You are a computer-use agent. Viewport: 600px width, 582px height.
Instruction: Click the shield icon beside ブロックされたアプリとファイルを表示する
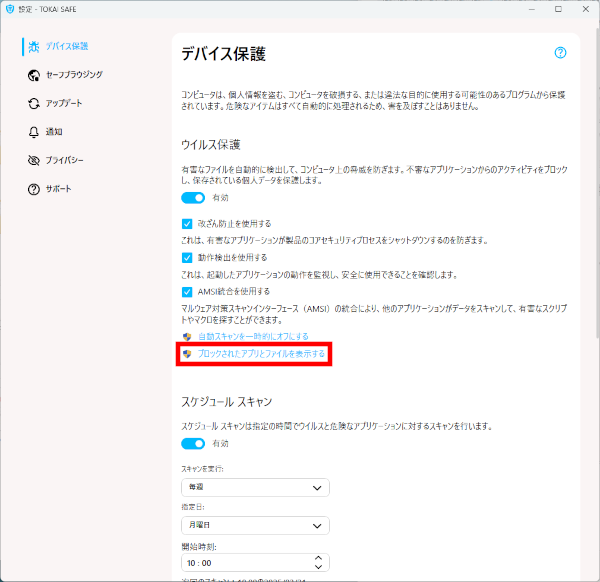[187, 354]
